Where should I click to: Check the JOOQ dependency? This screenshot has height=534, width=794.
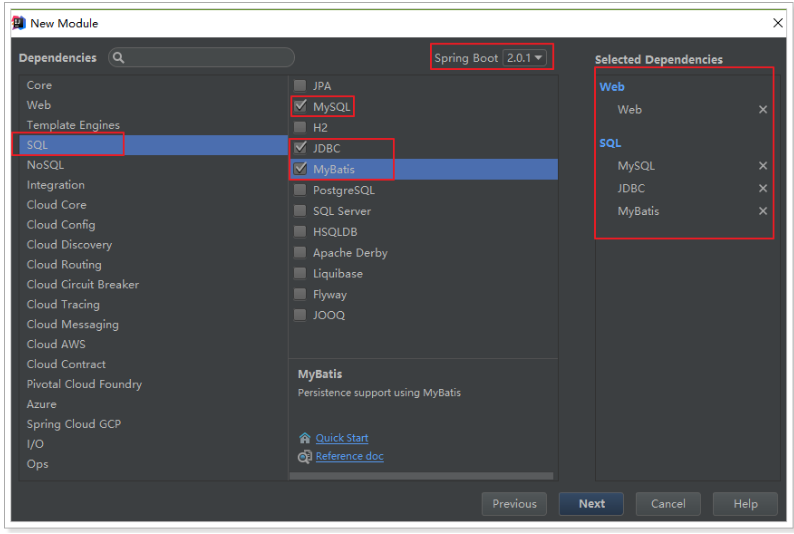point(300,315)
